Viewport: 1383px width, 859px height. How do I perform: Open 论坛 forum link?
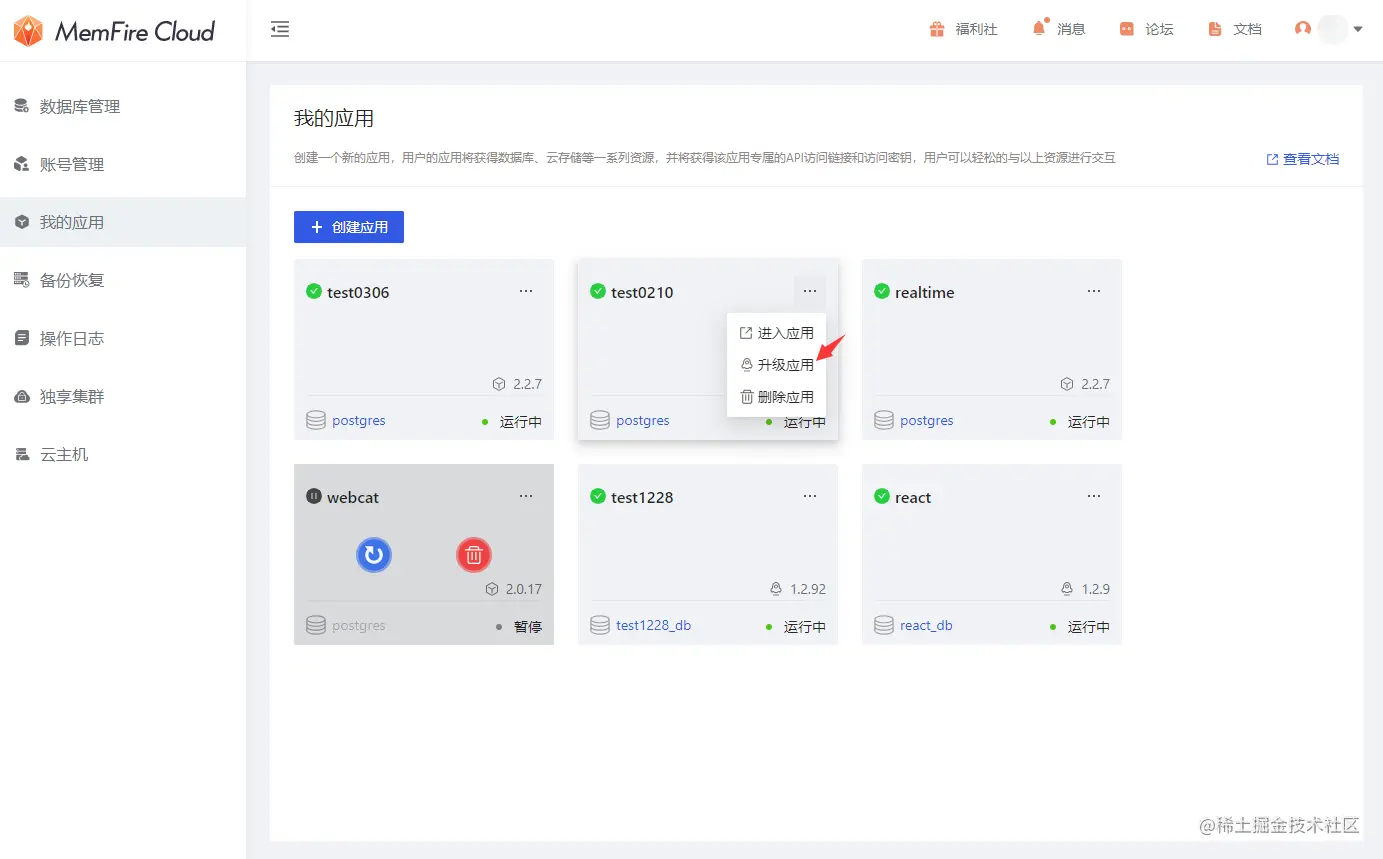(1146, 29)
